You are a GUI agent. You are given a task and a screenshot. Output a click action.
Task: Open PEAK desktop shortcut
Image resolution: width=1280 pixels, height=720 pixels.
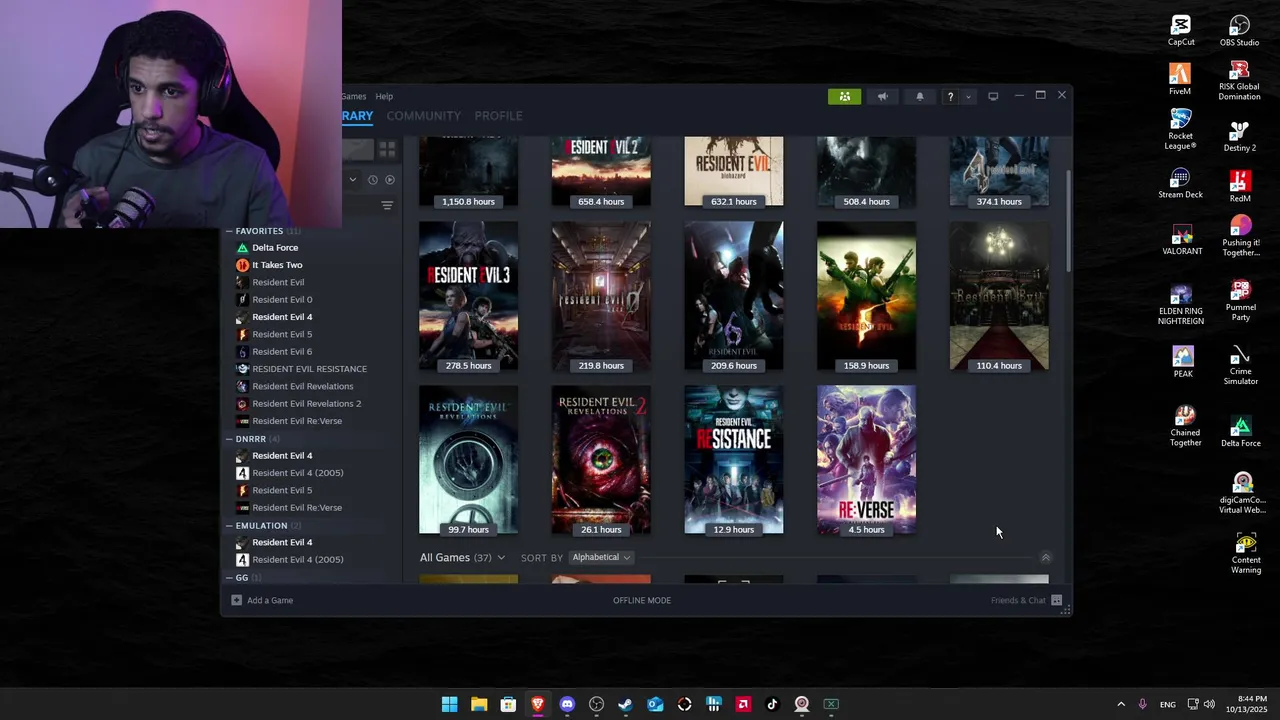1183,362
